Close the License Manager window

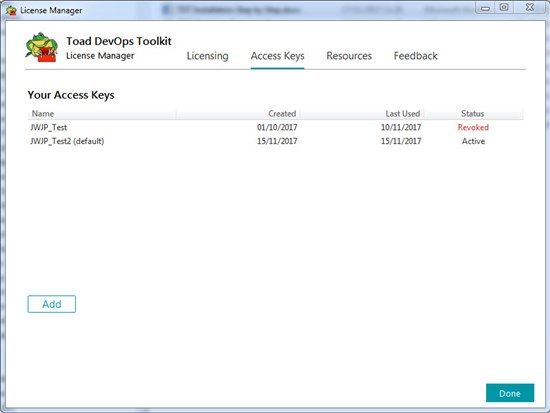pyautogui.click(x=530, y=8)
